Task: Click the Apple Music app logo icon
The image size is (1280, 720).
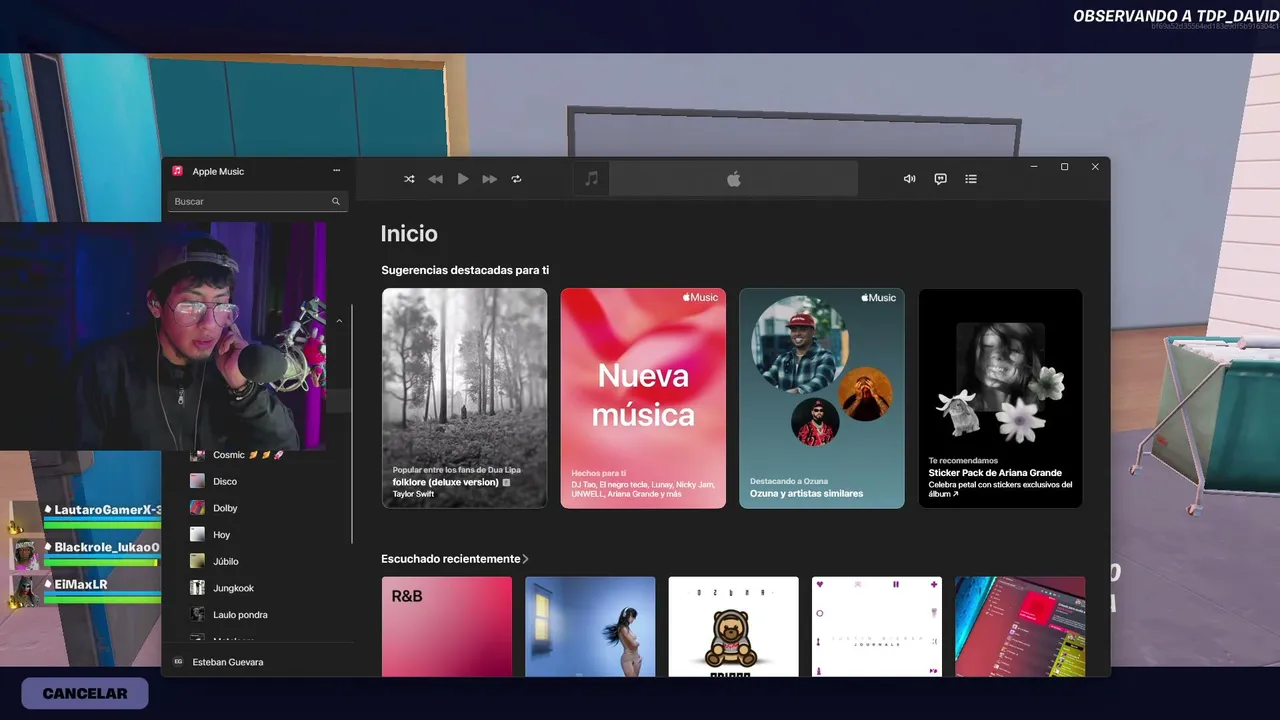Action: (x=177, y=171)
